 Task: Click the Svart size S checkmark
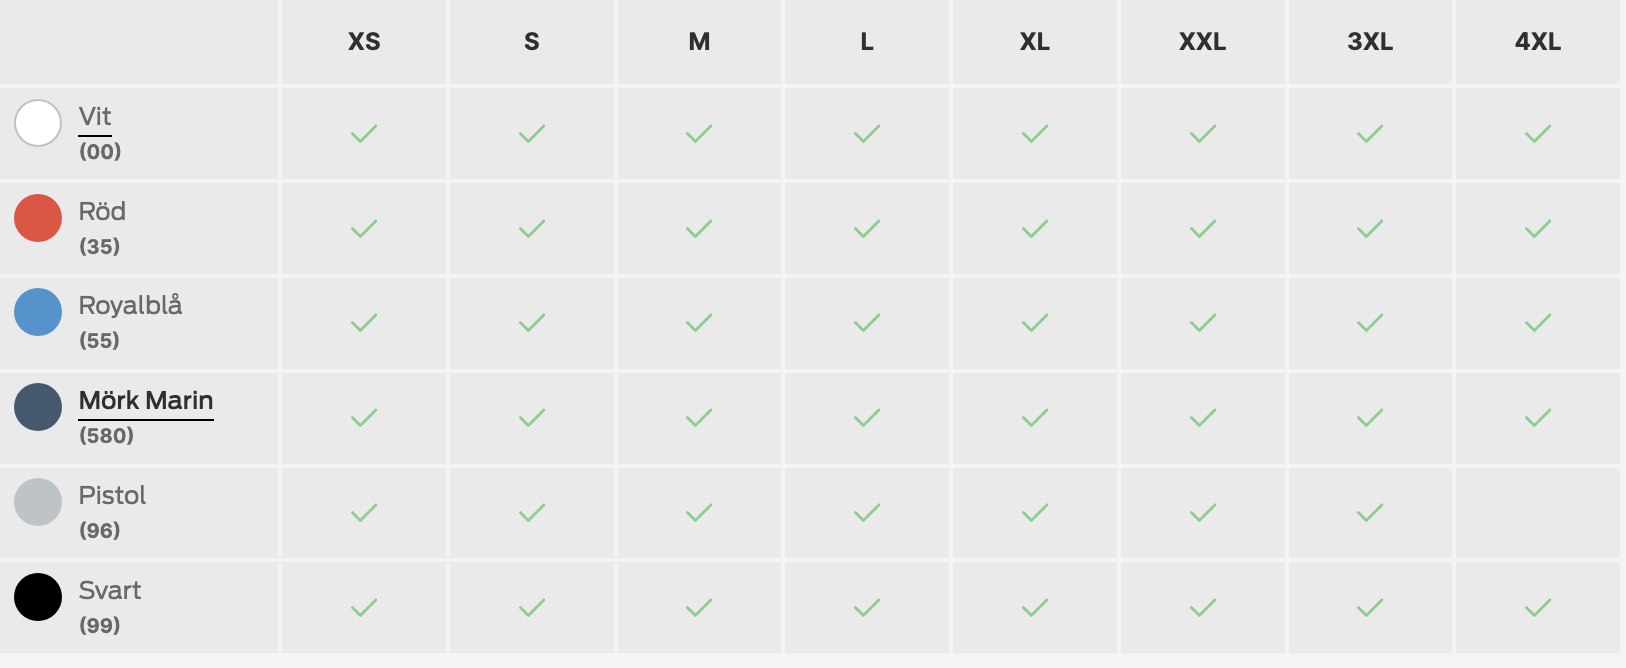pyautogui.click(x=532, y=608)
